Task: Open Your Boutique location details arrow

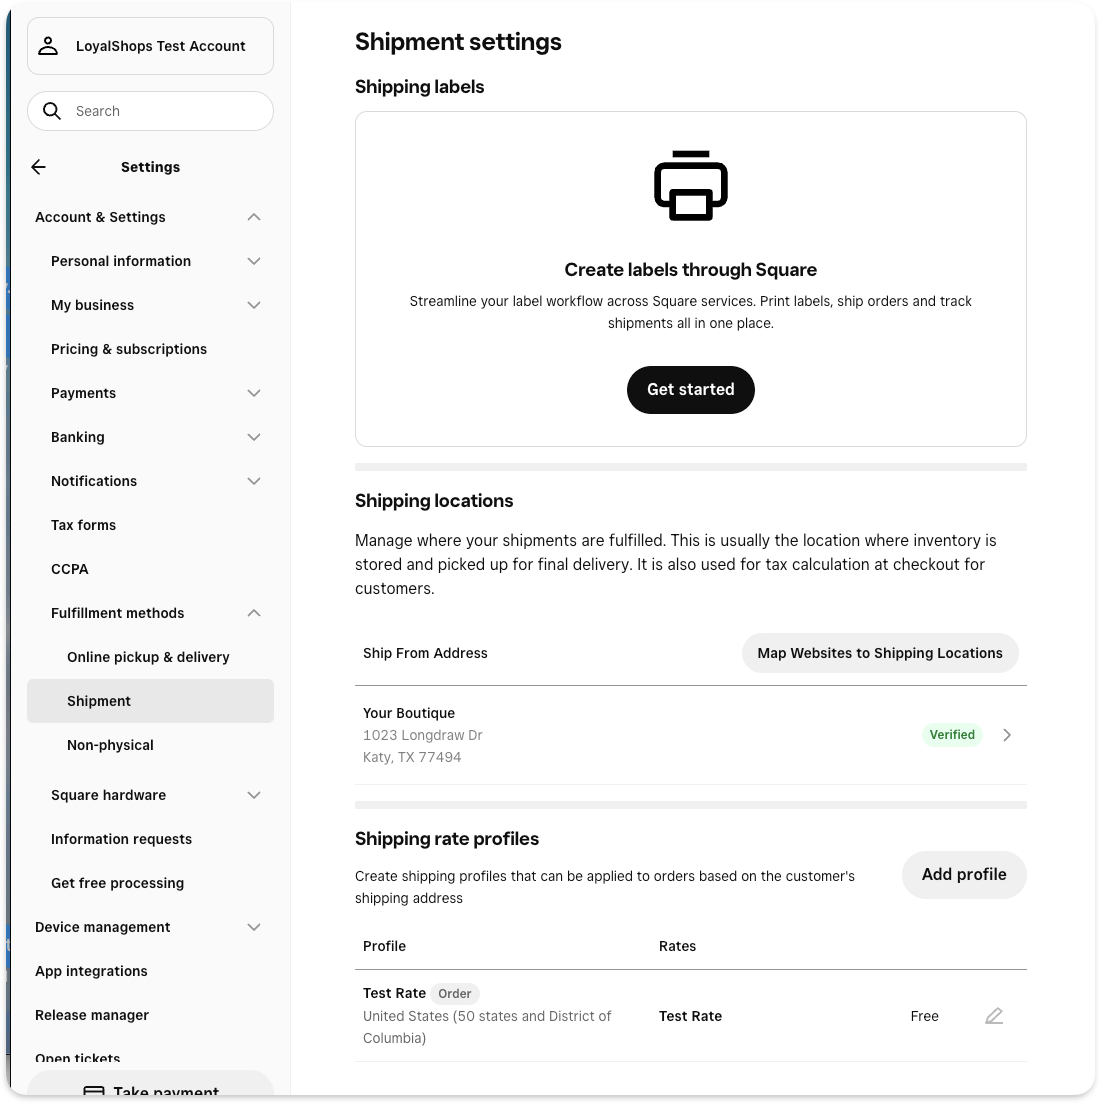Action: [1007, 735]
